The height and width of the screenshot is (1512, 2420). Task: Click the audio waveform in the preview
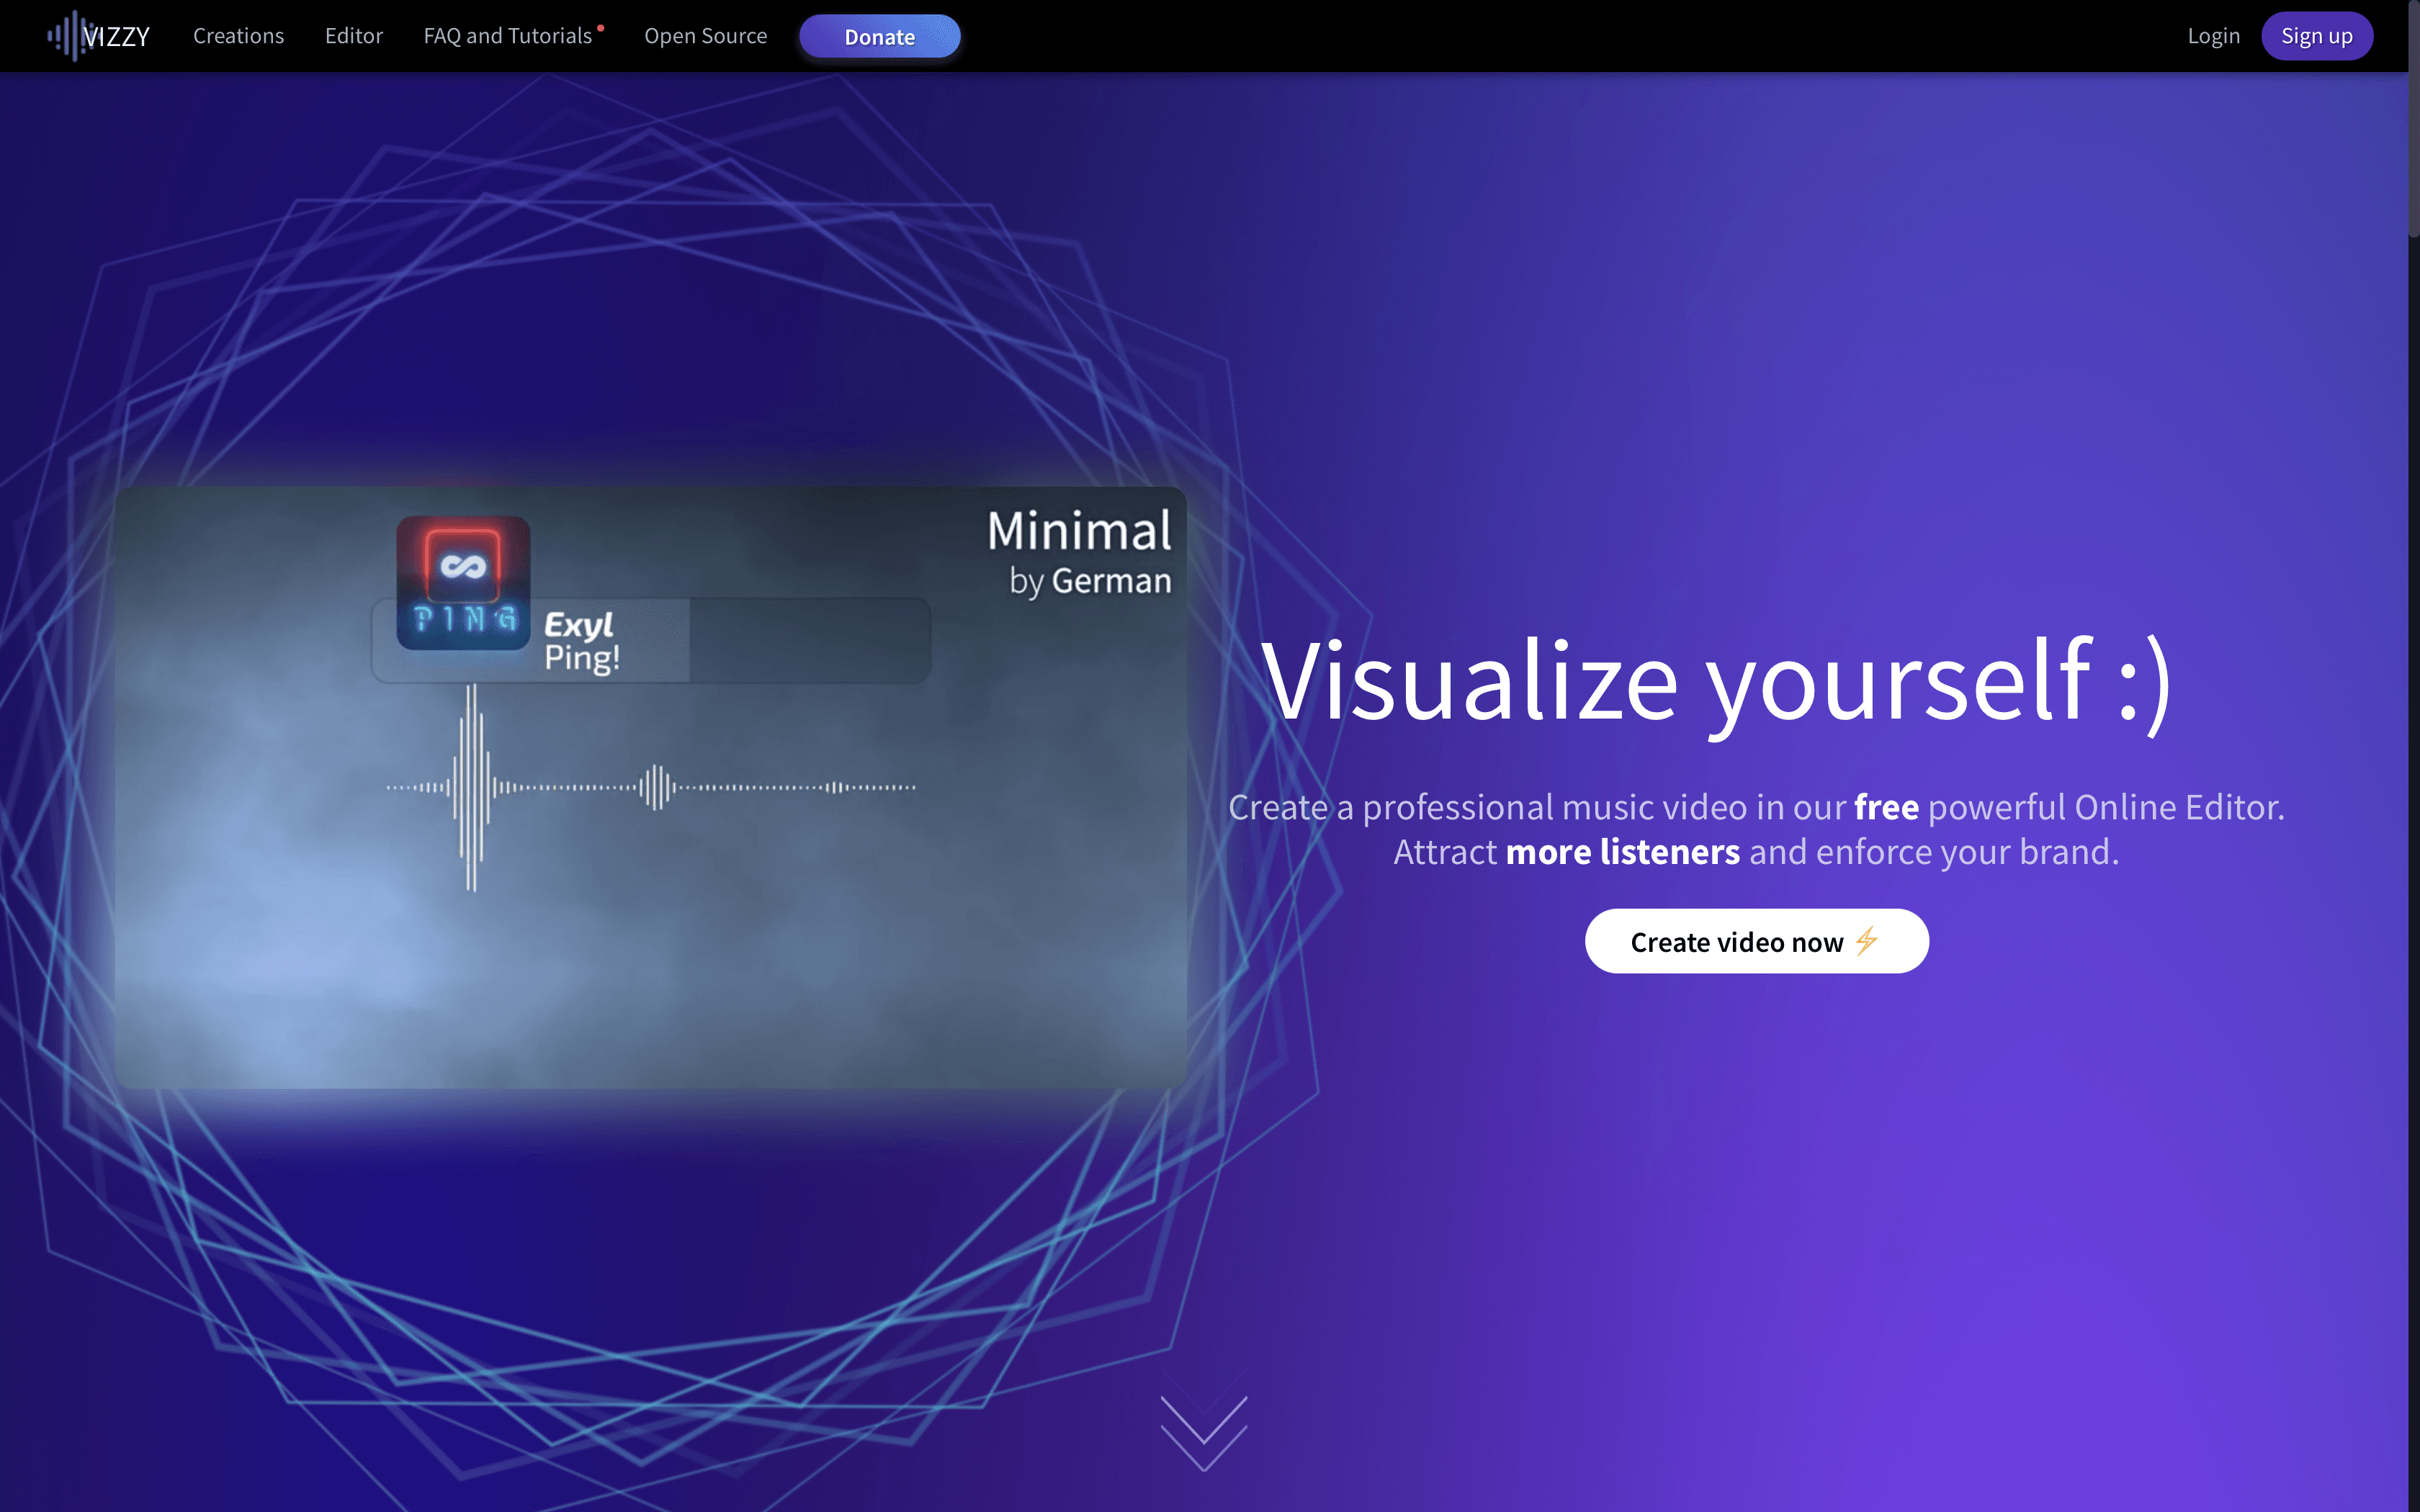tap(650, 787)
